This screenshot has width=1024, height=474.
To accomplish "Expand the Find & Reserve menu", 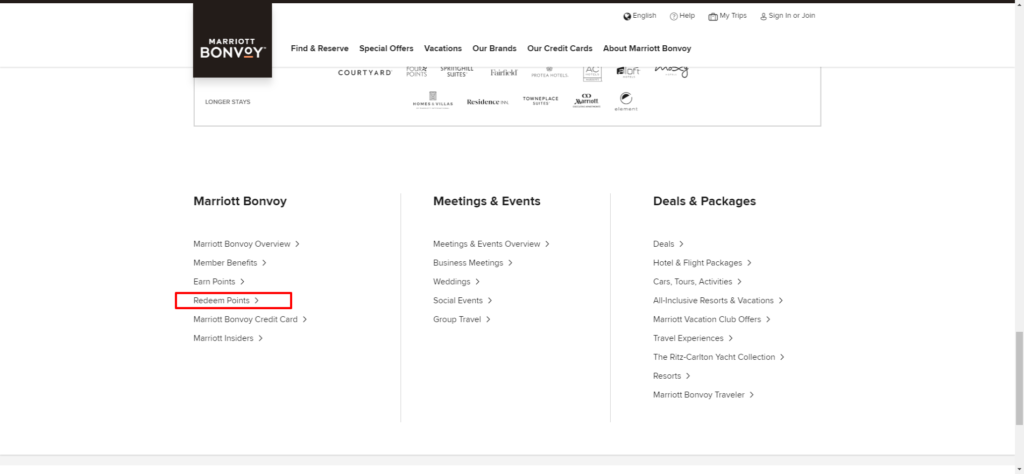I will pyautogui.click(x=319, y=48).
